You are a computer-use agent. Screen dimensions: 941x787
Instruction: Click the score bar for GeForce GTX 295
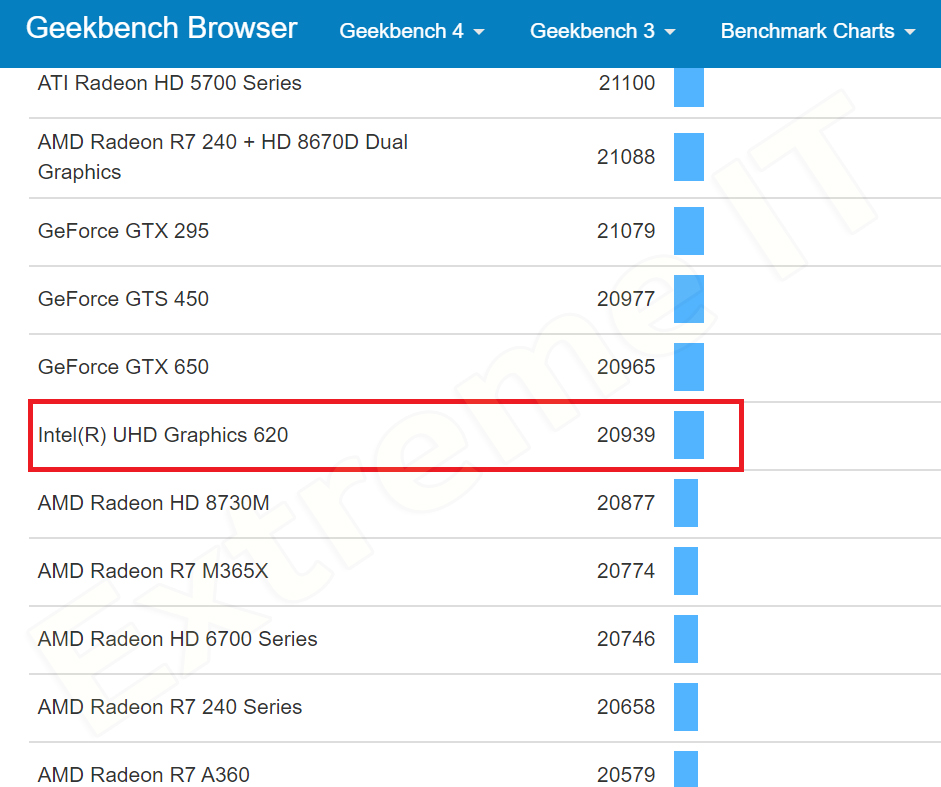pyautogui.click(x=689, y=231)
